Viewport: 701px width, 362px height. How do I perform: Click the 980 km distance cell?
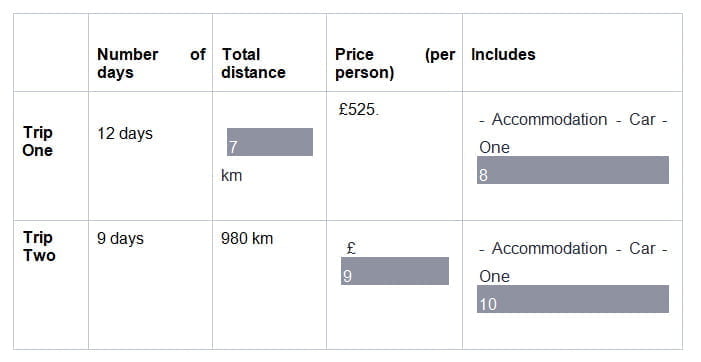[x=247, y=239]
